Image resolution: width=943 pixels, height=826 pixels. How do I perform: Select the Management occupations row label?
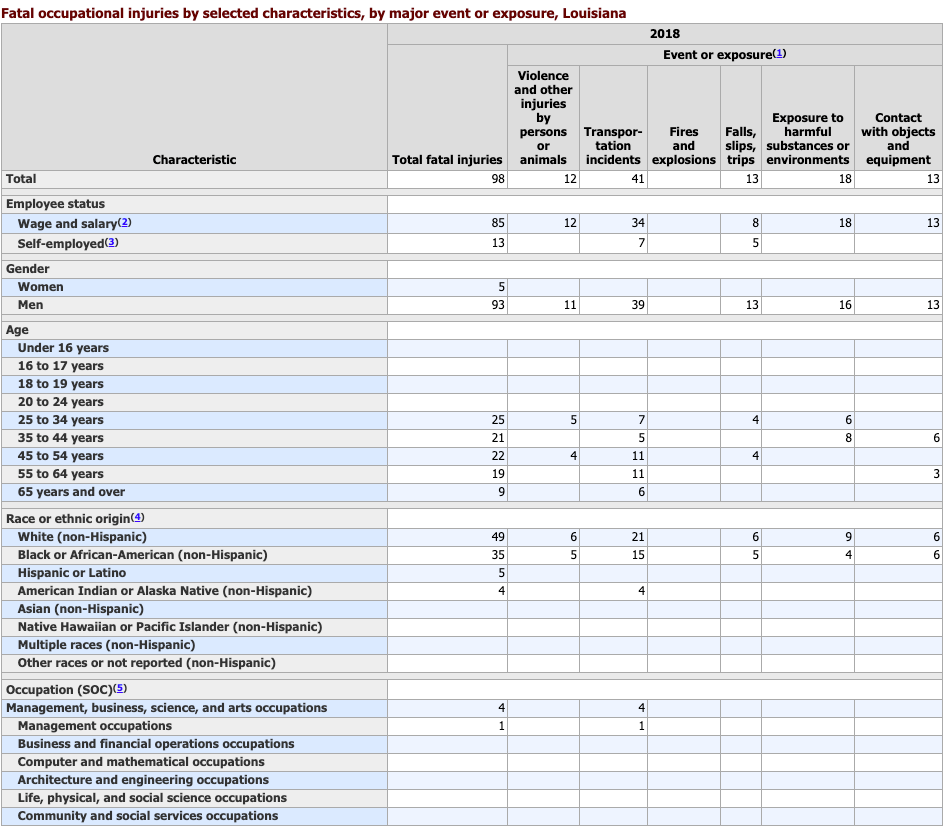[94, 726]
